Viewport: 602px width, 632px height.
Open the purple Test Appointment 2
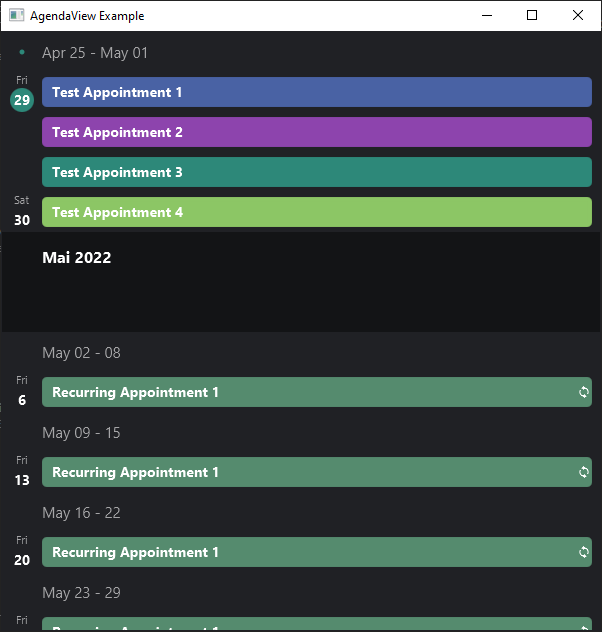[x=316, y=132]
